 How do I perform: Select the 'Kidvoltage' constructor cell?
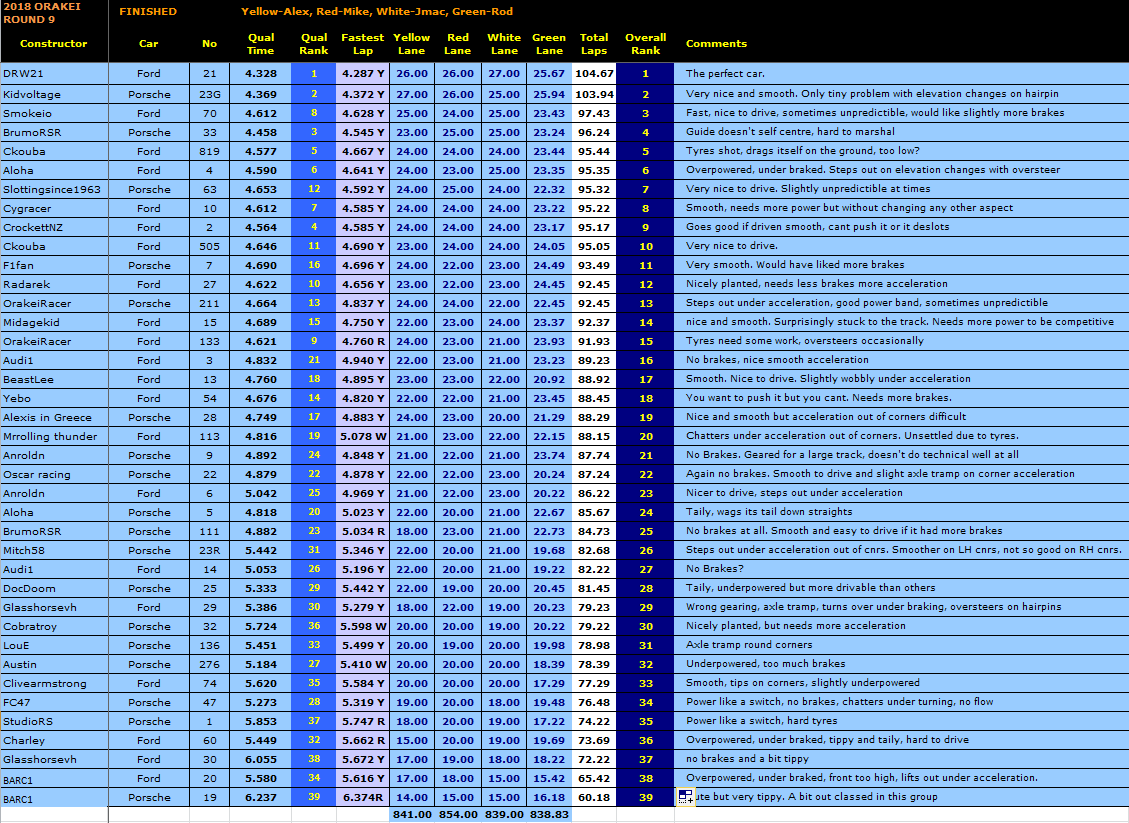tap(55, 94)
